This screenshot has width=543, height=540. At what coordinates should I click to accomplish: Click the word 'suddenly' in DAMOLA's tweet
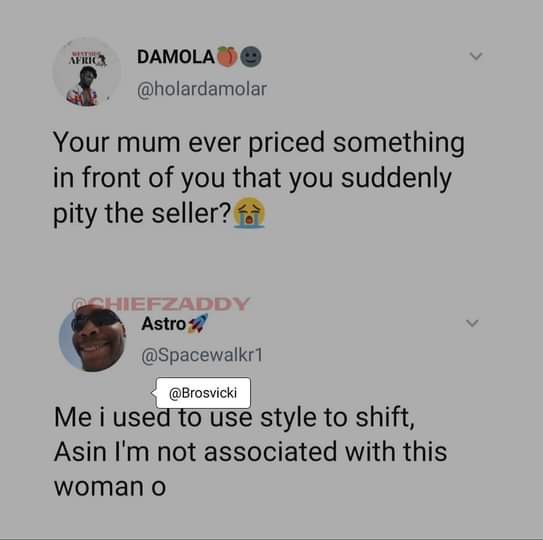396,178
